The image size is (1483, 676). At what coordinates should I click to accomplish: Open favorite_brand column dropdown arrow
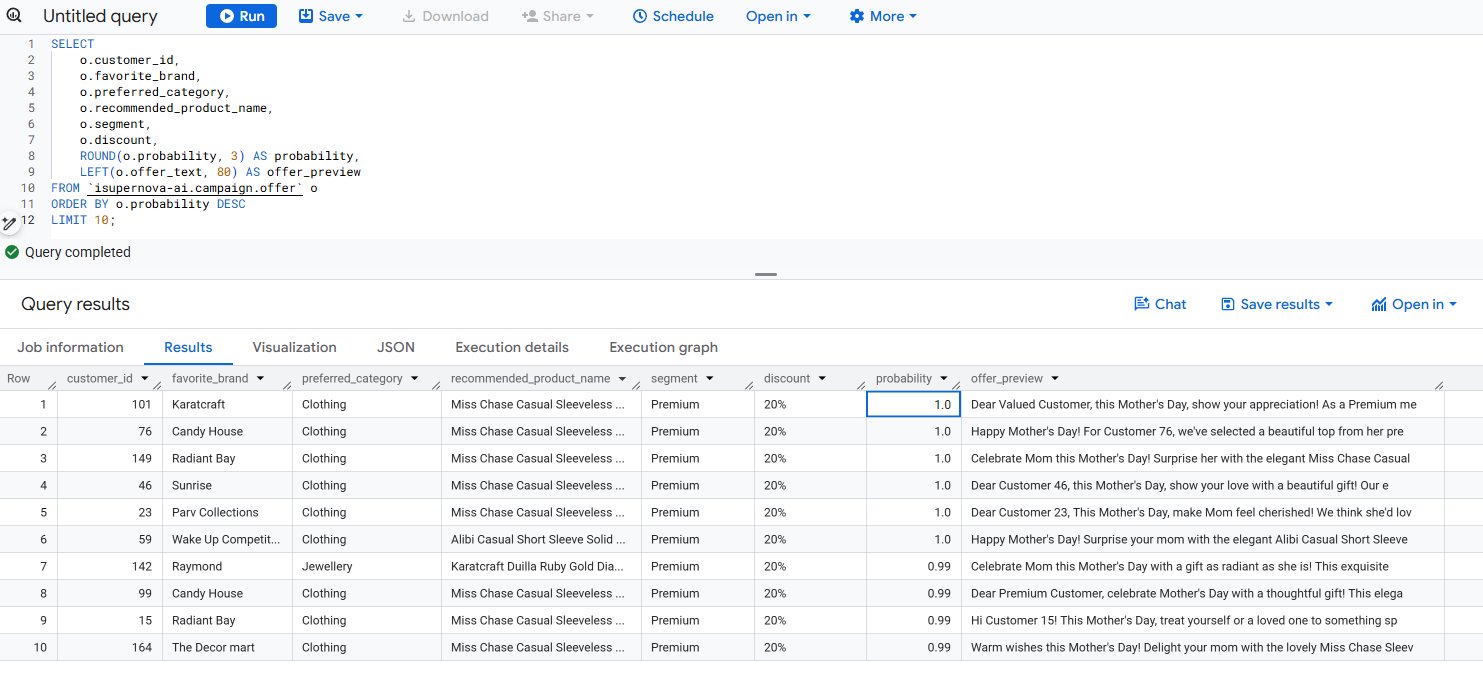260,379
